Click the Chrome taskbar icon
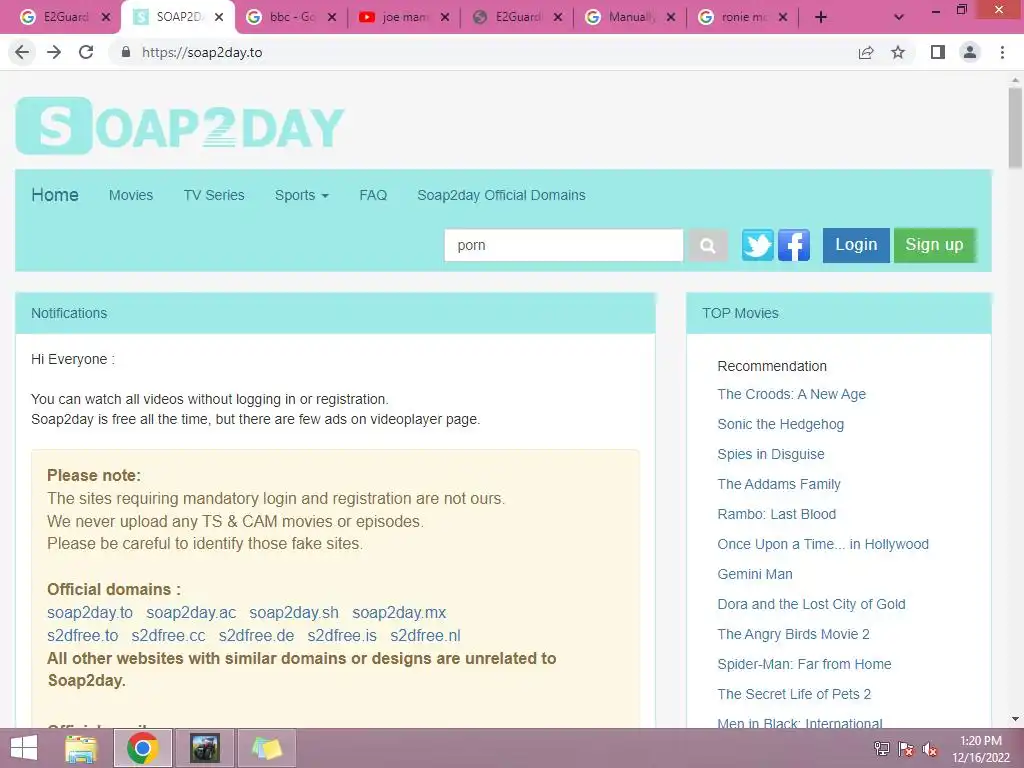 point(142,748)
